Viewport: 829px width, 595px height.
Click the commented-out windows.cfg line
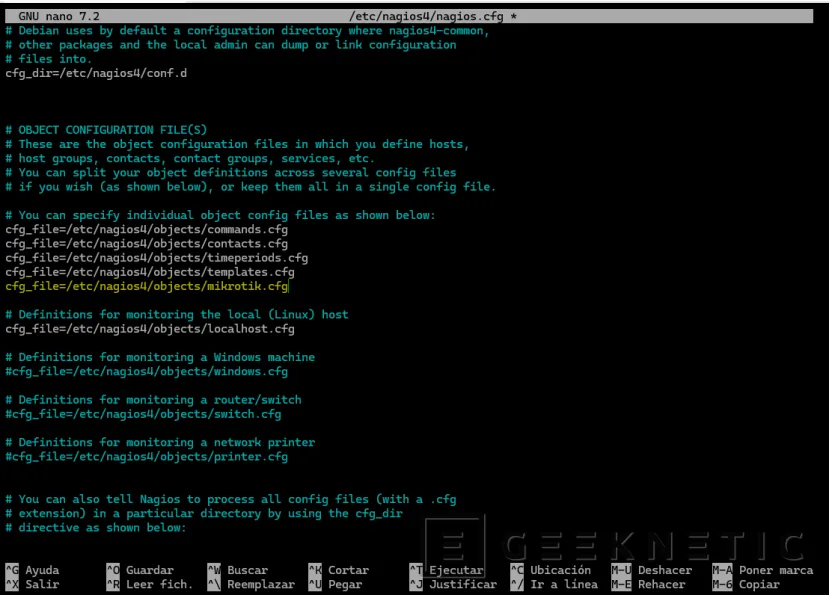[146, 372]
